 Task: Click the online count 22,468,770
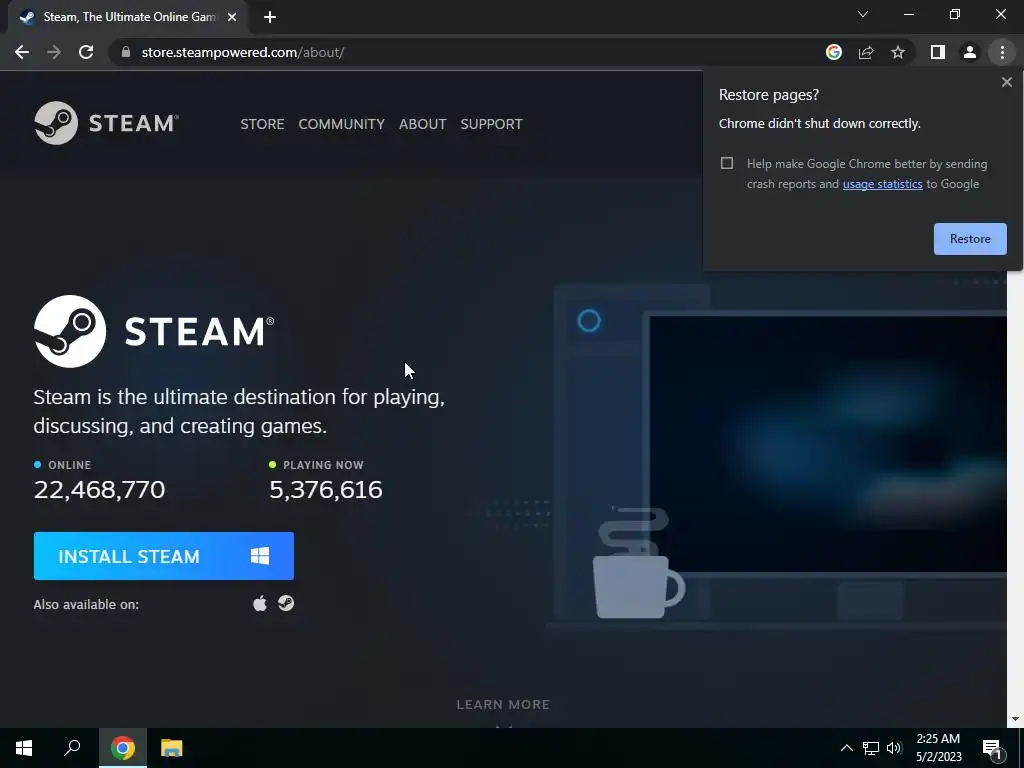[99, 490]
